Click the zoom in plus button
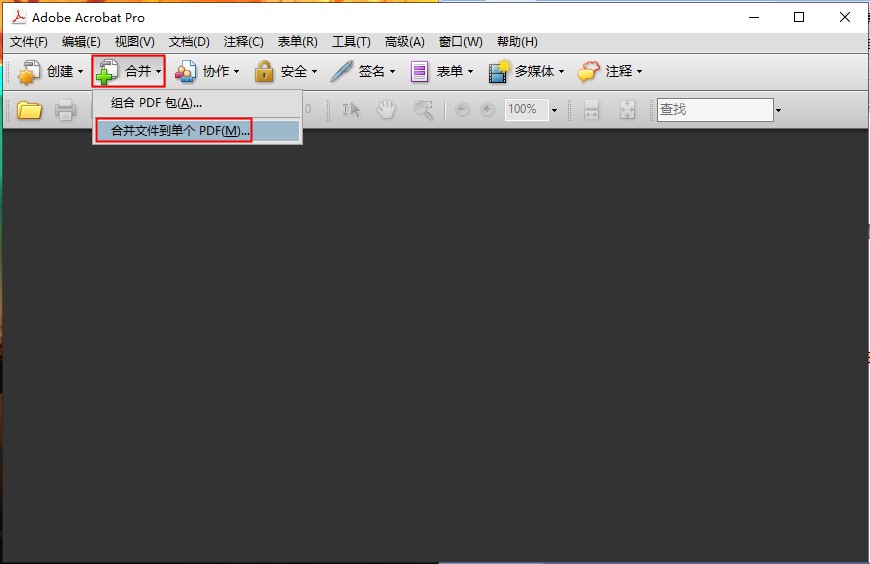Image resolution: width=870 pixels, height=564 pixels. 488,110
